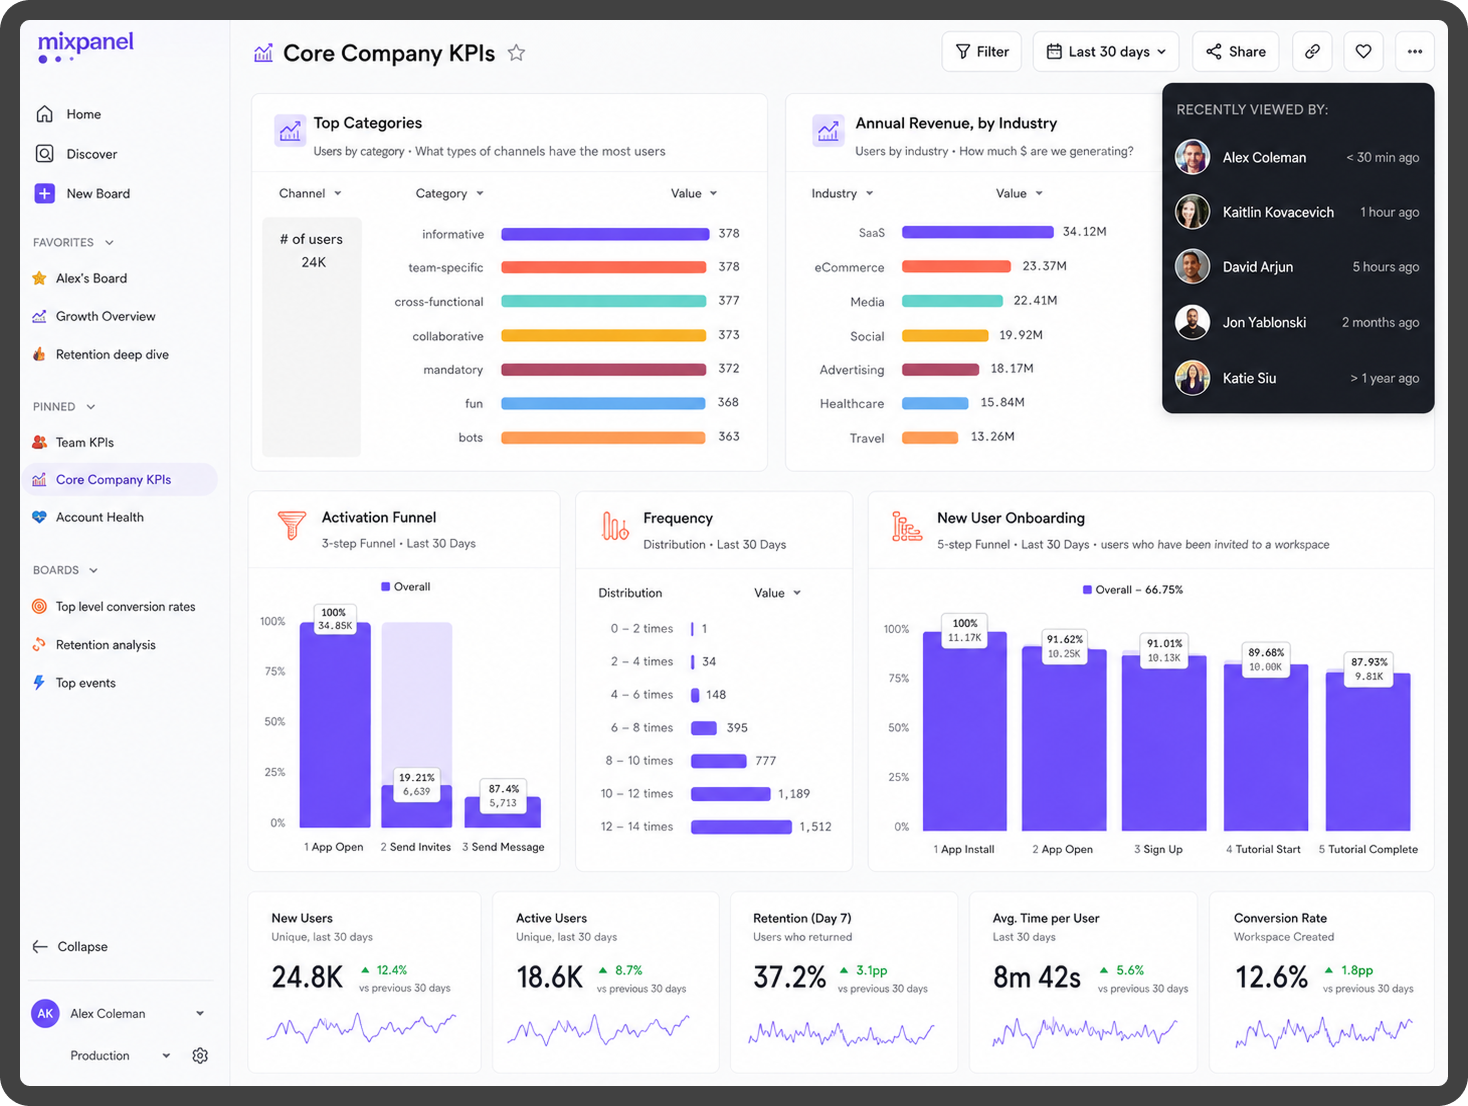Click David Arjun's avatar
The image size is (1468, 1106).
tap(1192, 267)
